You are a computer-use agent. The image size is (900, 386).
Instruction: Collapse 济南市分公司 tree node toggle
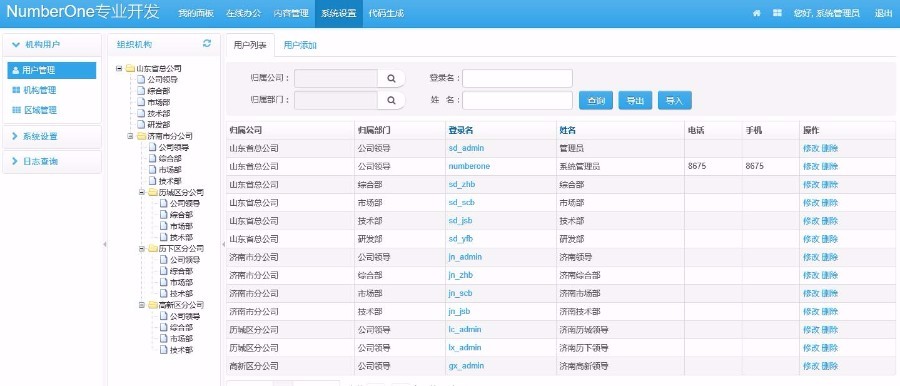click(x=130, y=136)
